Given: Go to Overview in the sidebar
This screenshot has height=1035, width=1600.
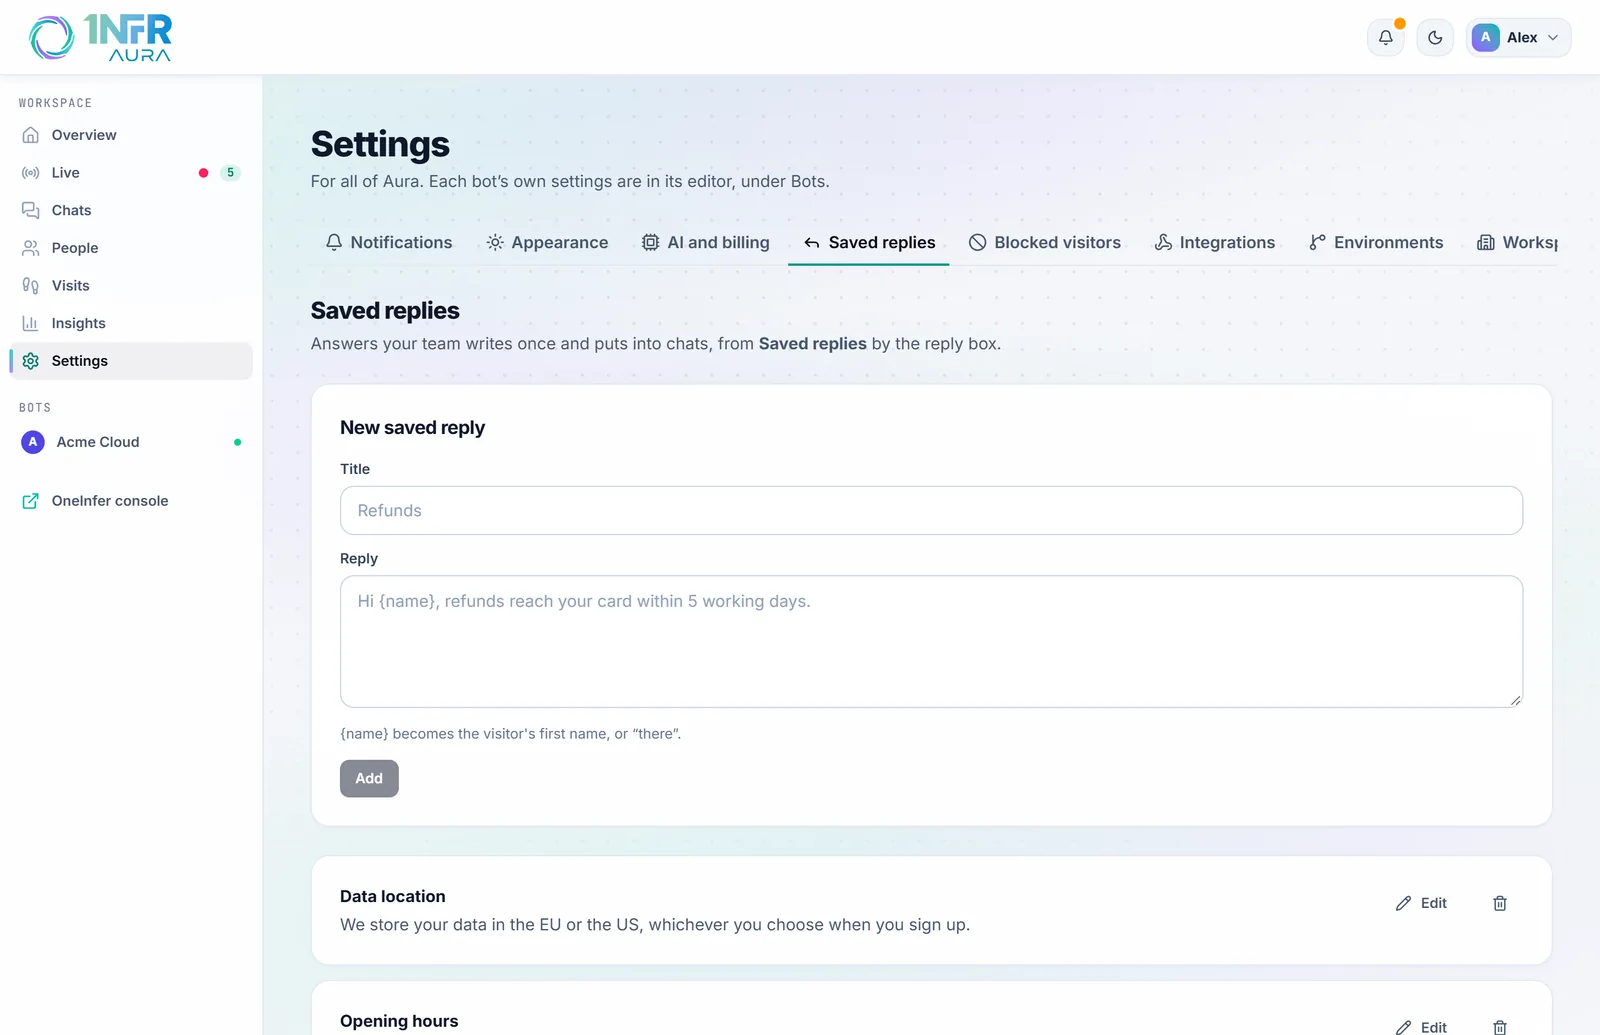Looking at the screenshot, I should (x=131, y=135).
